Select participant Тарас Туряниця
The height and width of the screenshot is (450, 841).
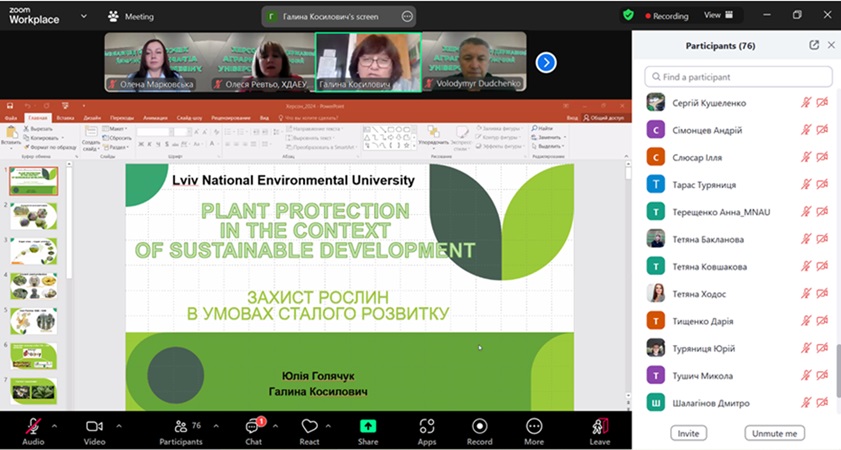coord(738,185)
